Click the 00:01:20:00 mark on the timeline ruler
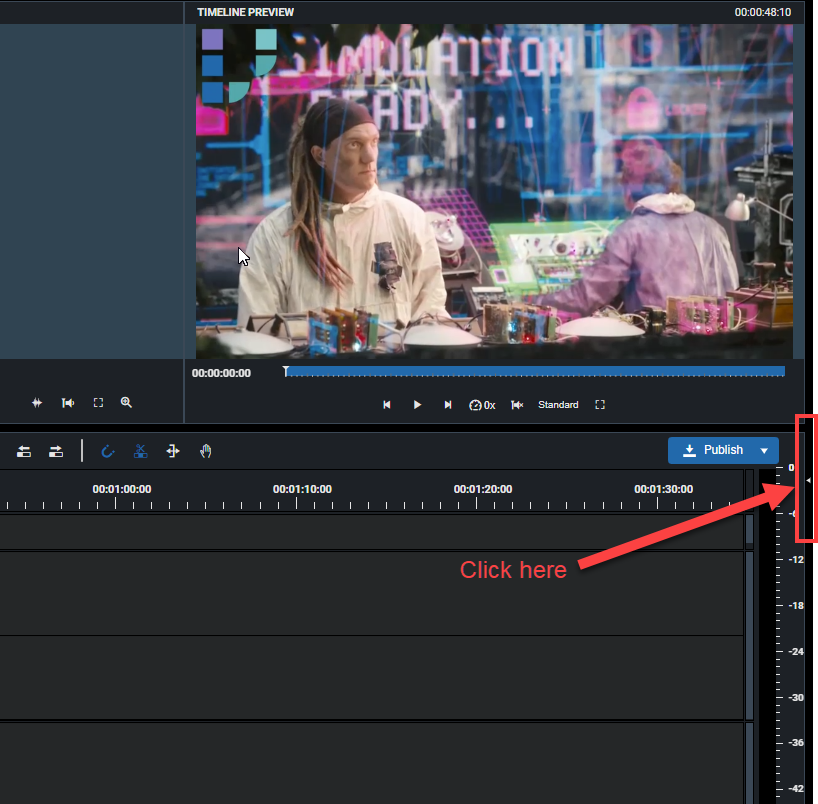The image size is (818, 804). click(483, 489)
